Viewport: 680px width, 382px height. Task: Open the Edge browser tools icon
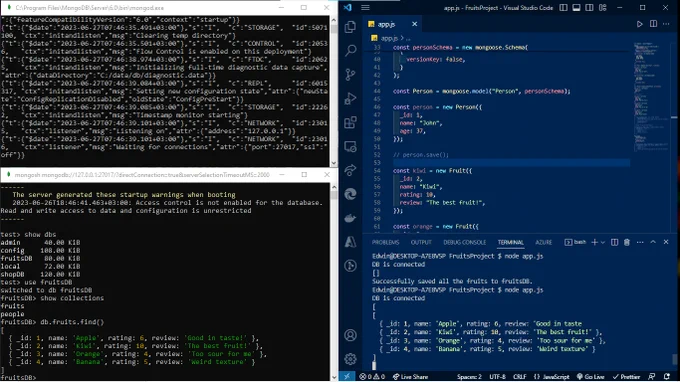click(350, 194)
